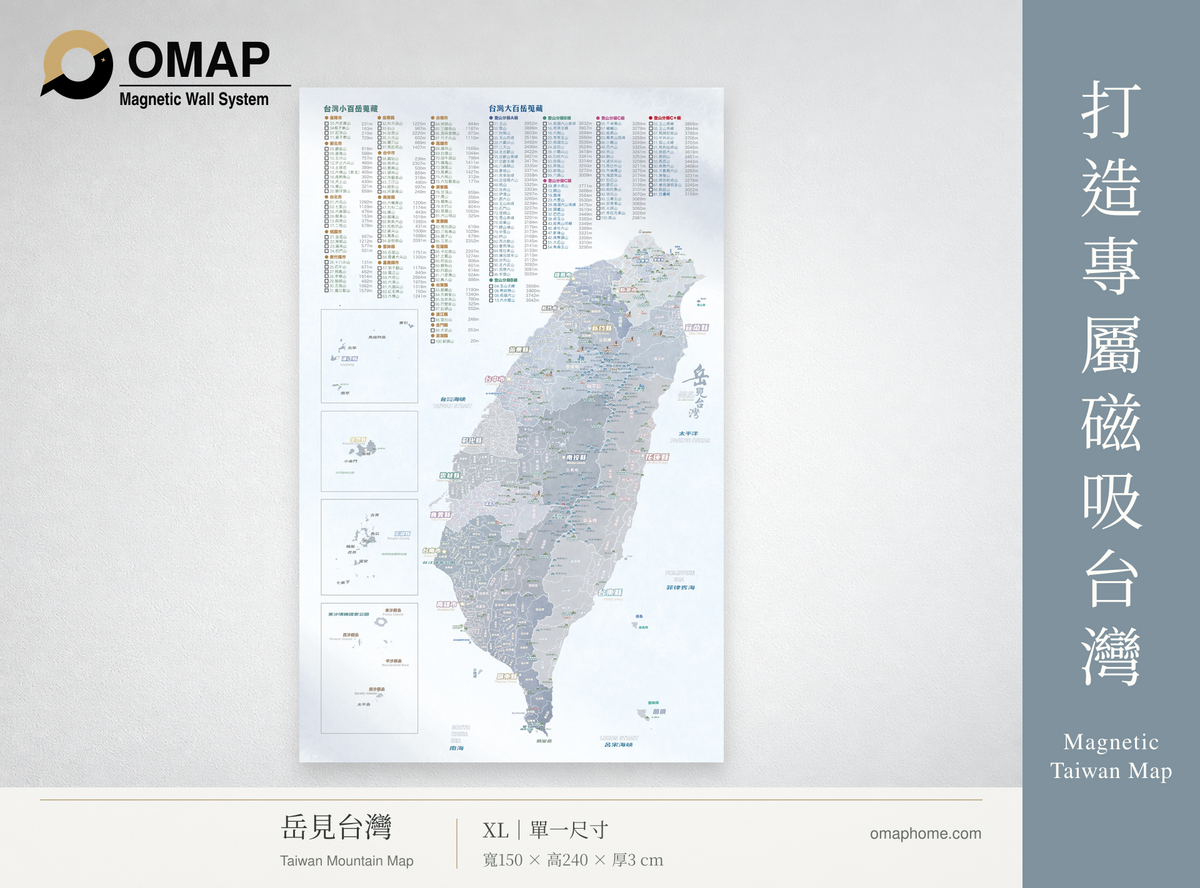This screenshot has height=888, width=1200.
Task: Click the 寬150 × 高240 dimensions text
Action: pyautogui.click(x=572, y=860)
